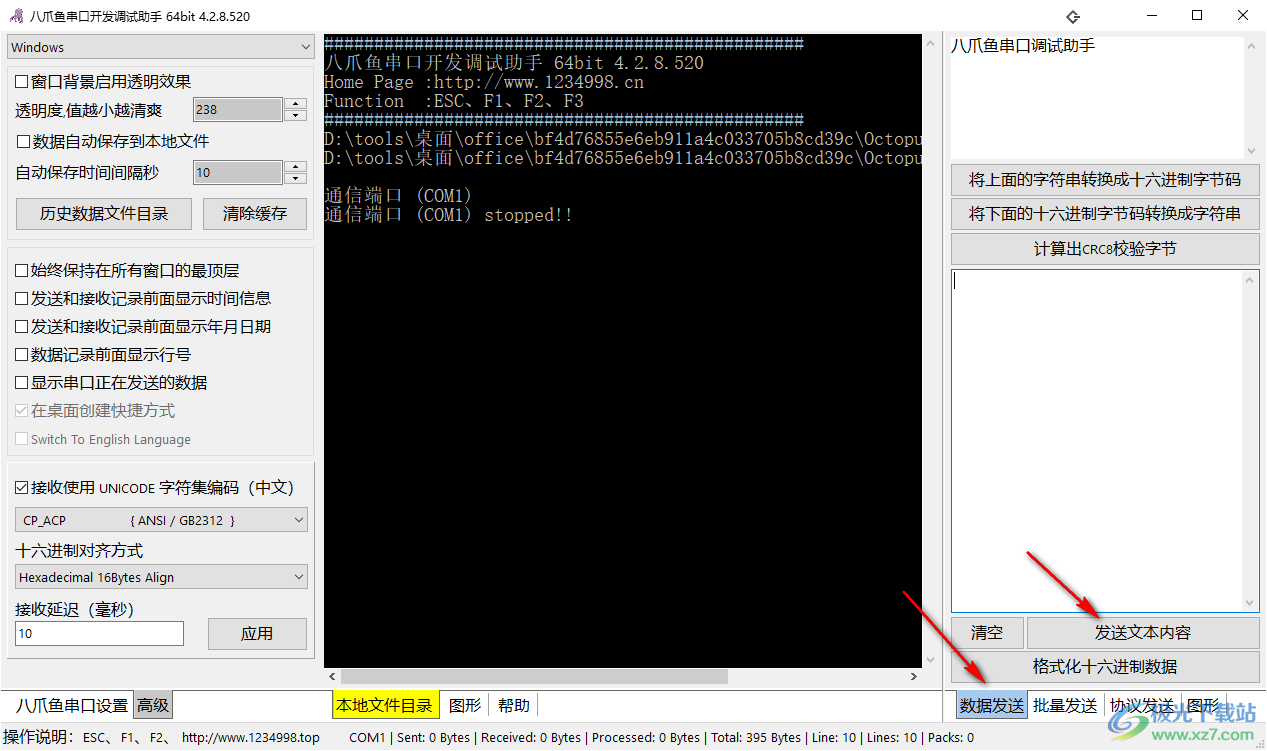1267x751 pixels.
Task: Maximize the application window
Action: click(1197, 16)
